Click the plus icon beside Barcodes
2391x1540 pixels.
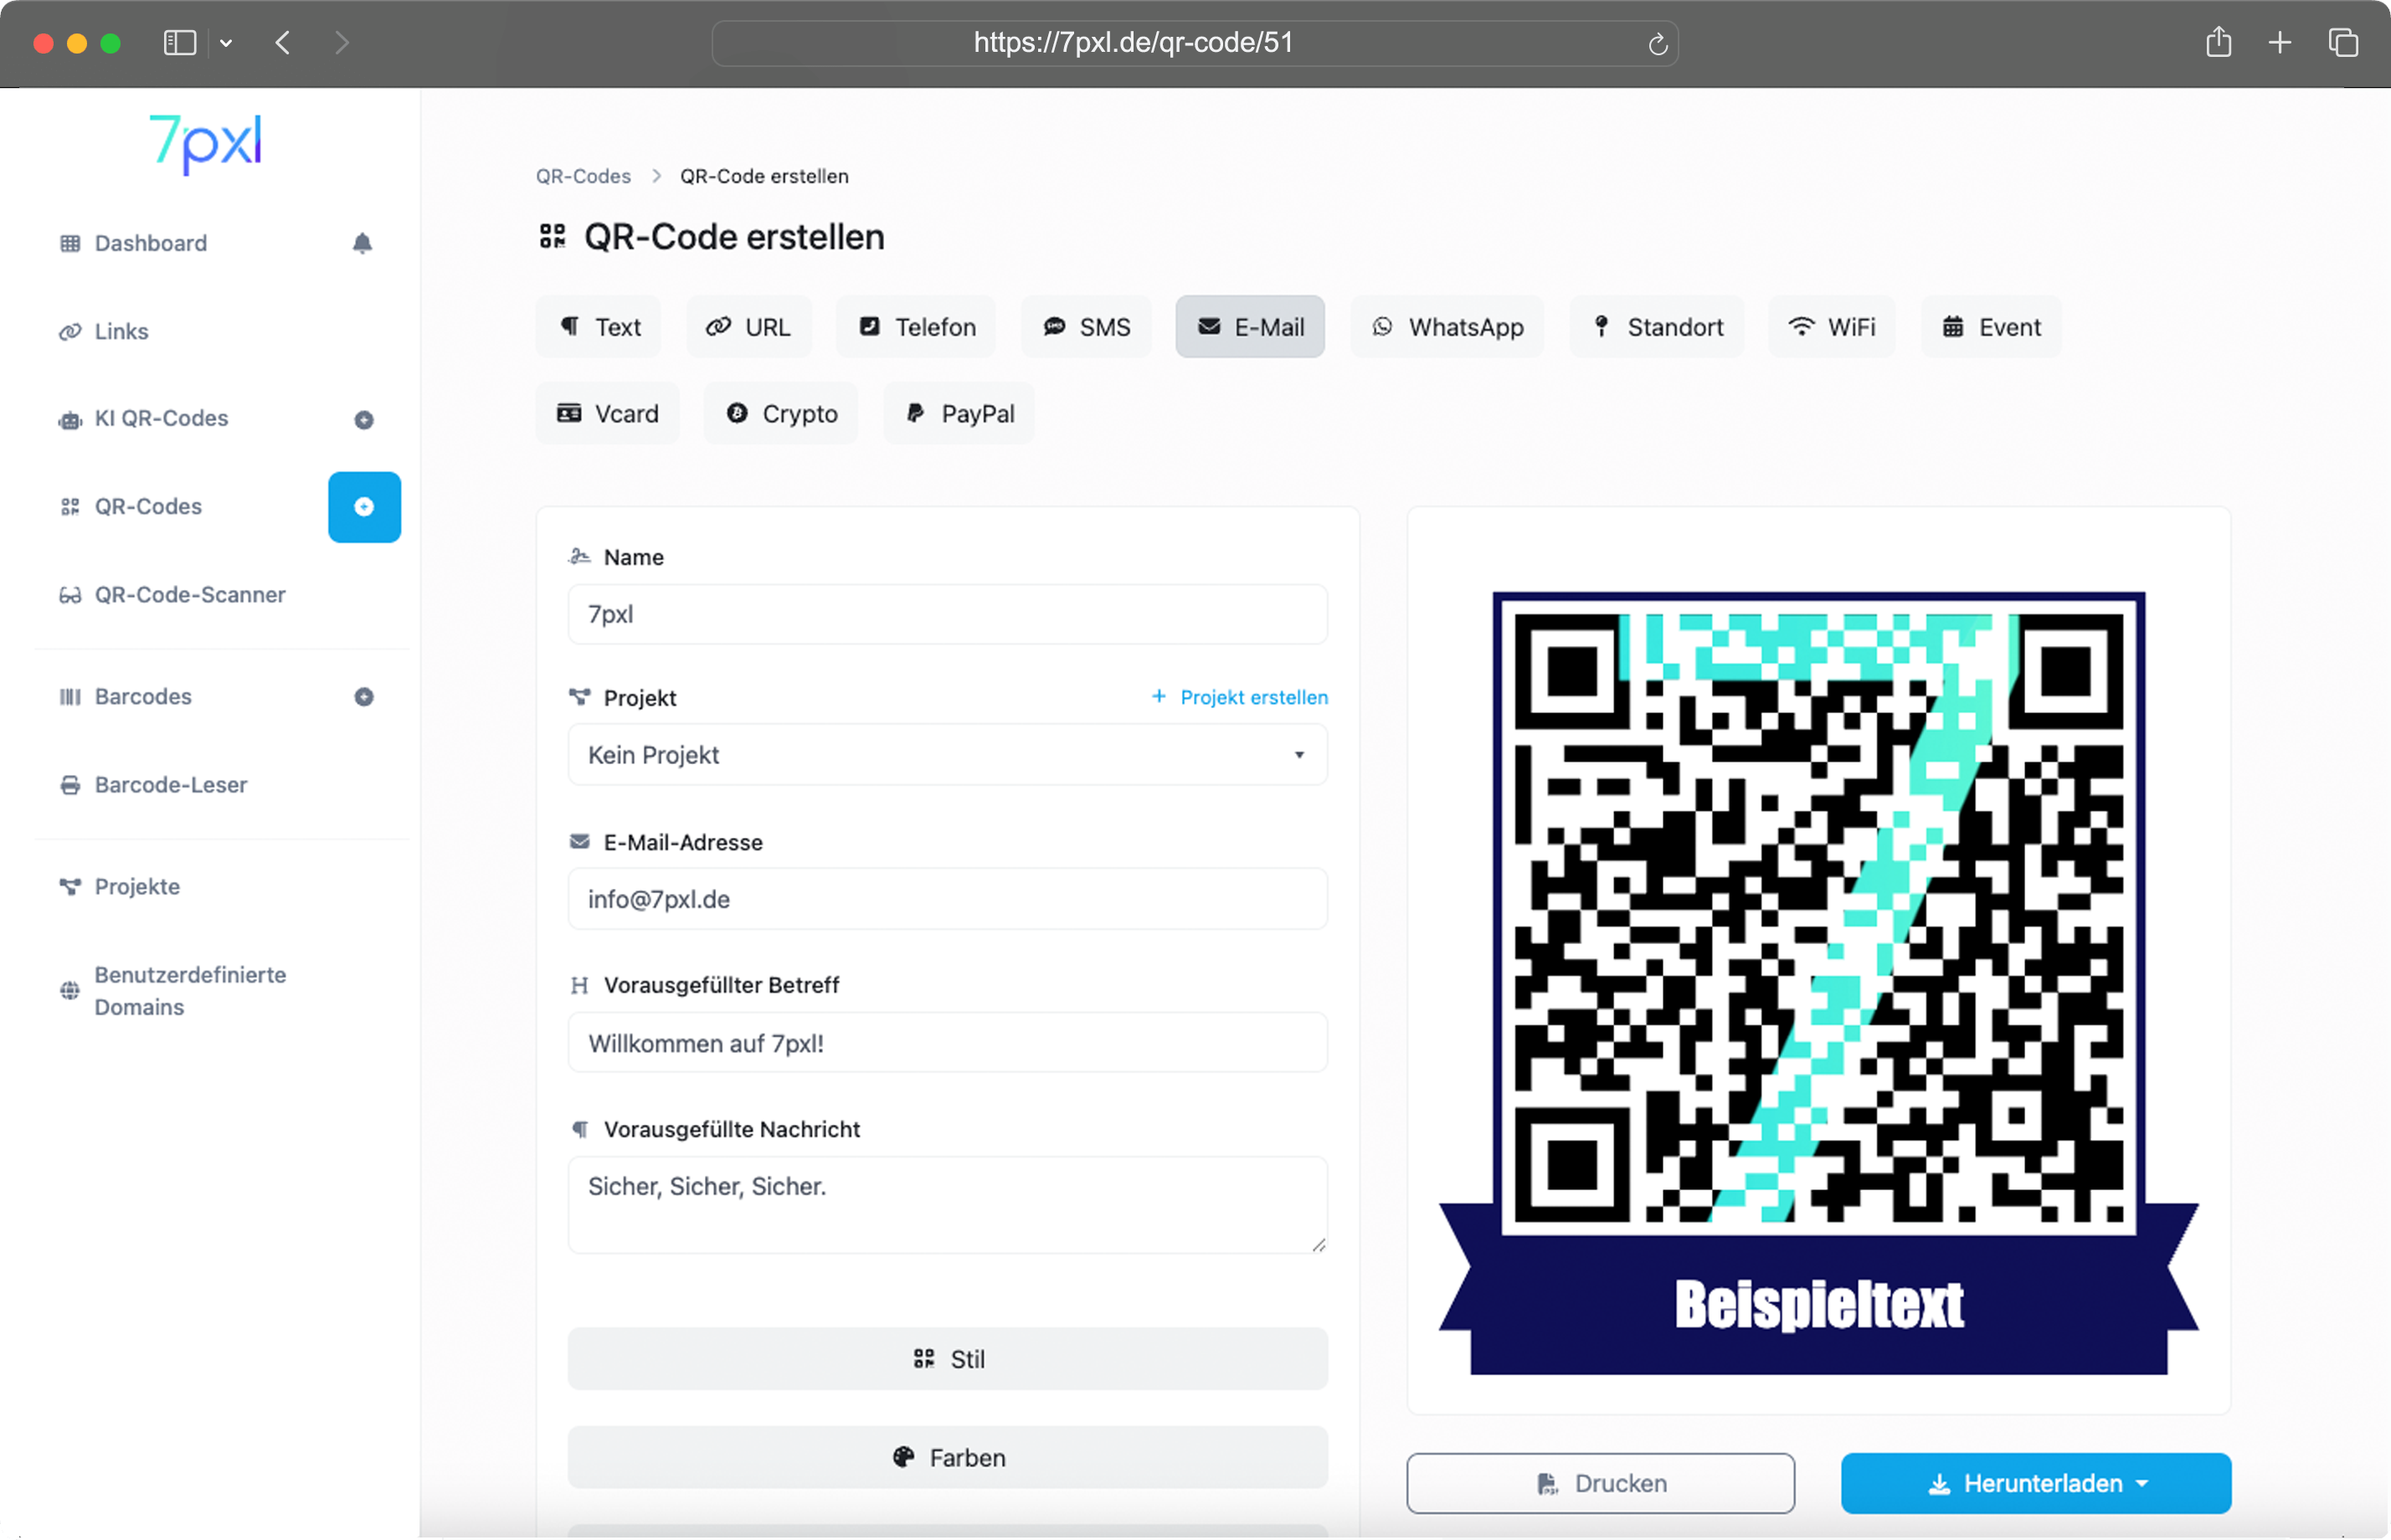364,697
